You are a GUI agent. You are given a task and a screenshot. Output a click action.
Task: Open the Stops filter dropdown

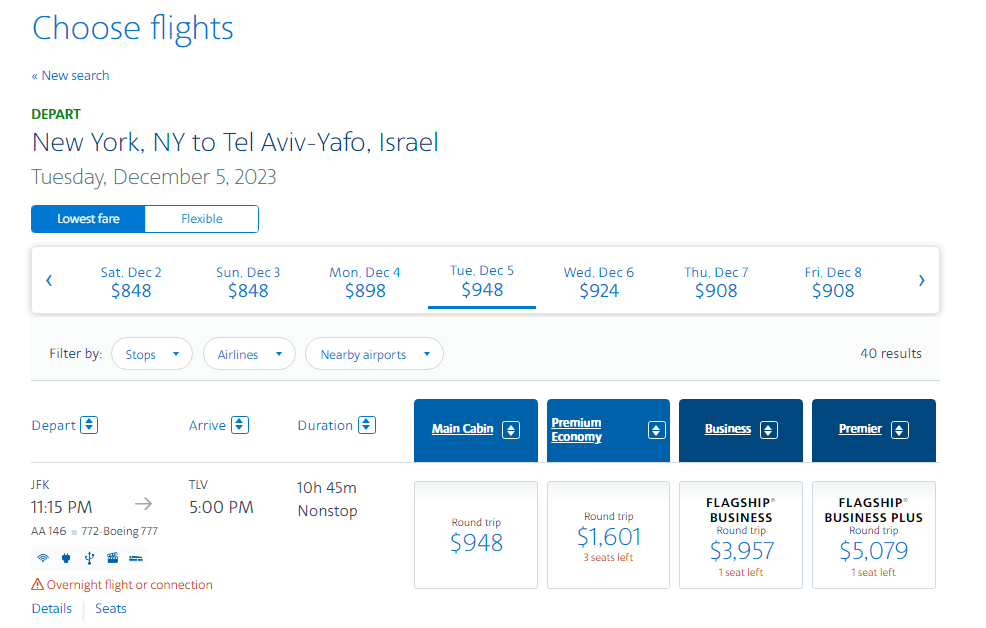click(152, 354)
